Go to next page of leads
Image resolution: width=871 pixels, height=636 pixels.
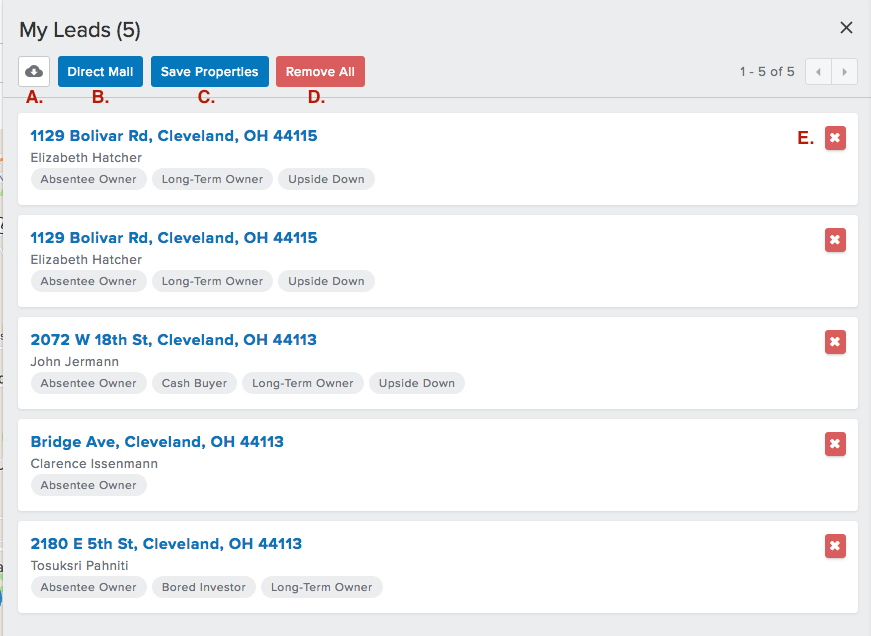844,72
